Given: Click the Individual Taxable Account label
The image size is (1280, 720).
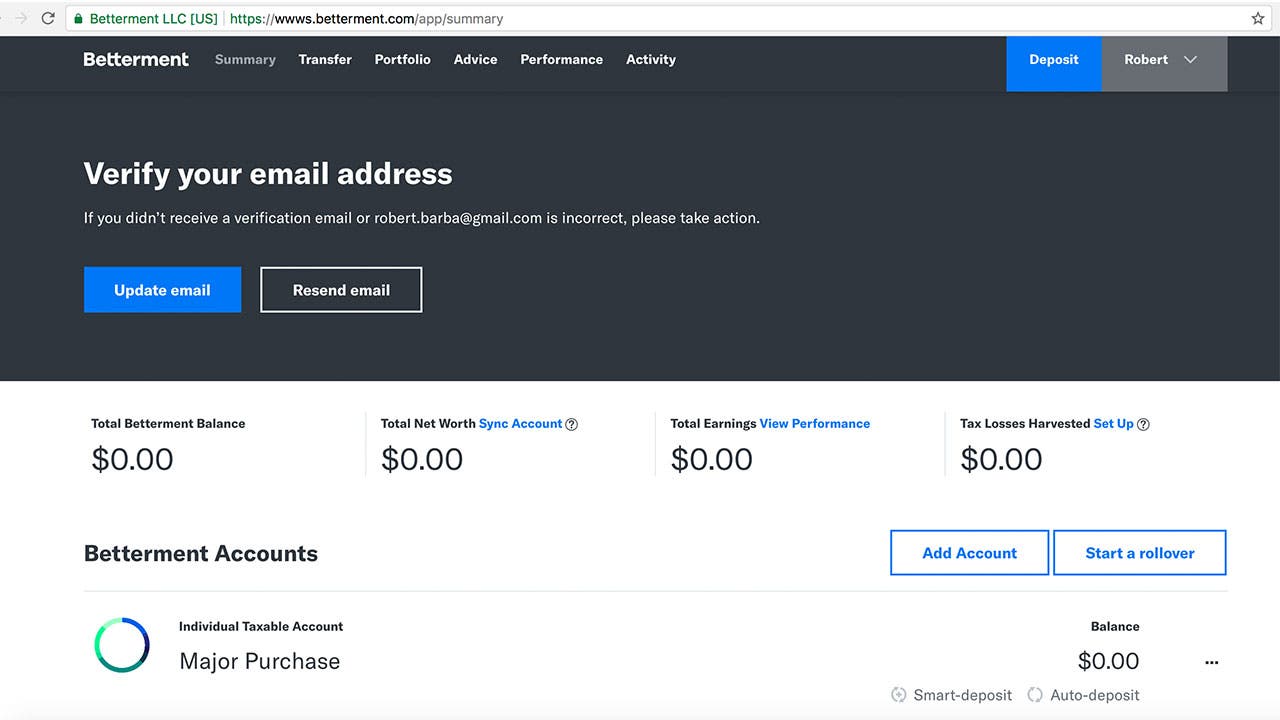Looking at the screenshot, I should pyautogui.click(x=261, y=627).
